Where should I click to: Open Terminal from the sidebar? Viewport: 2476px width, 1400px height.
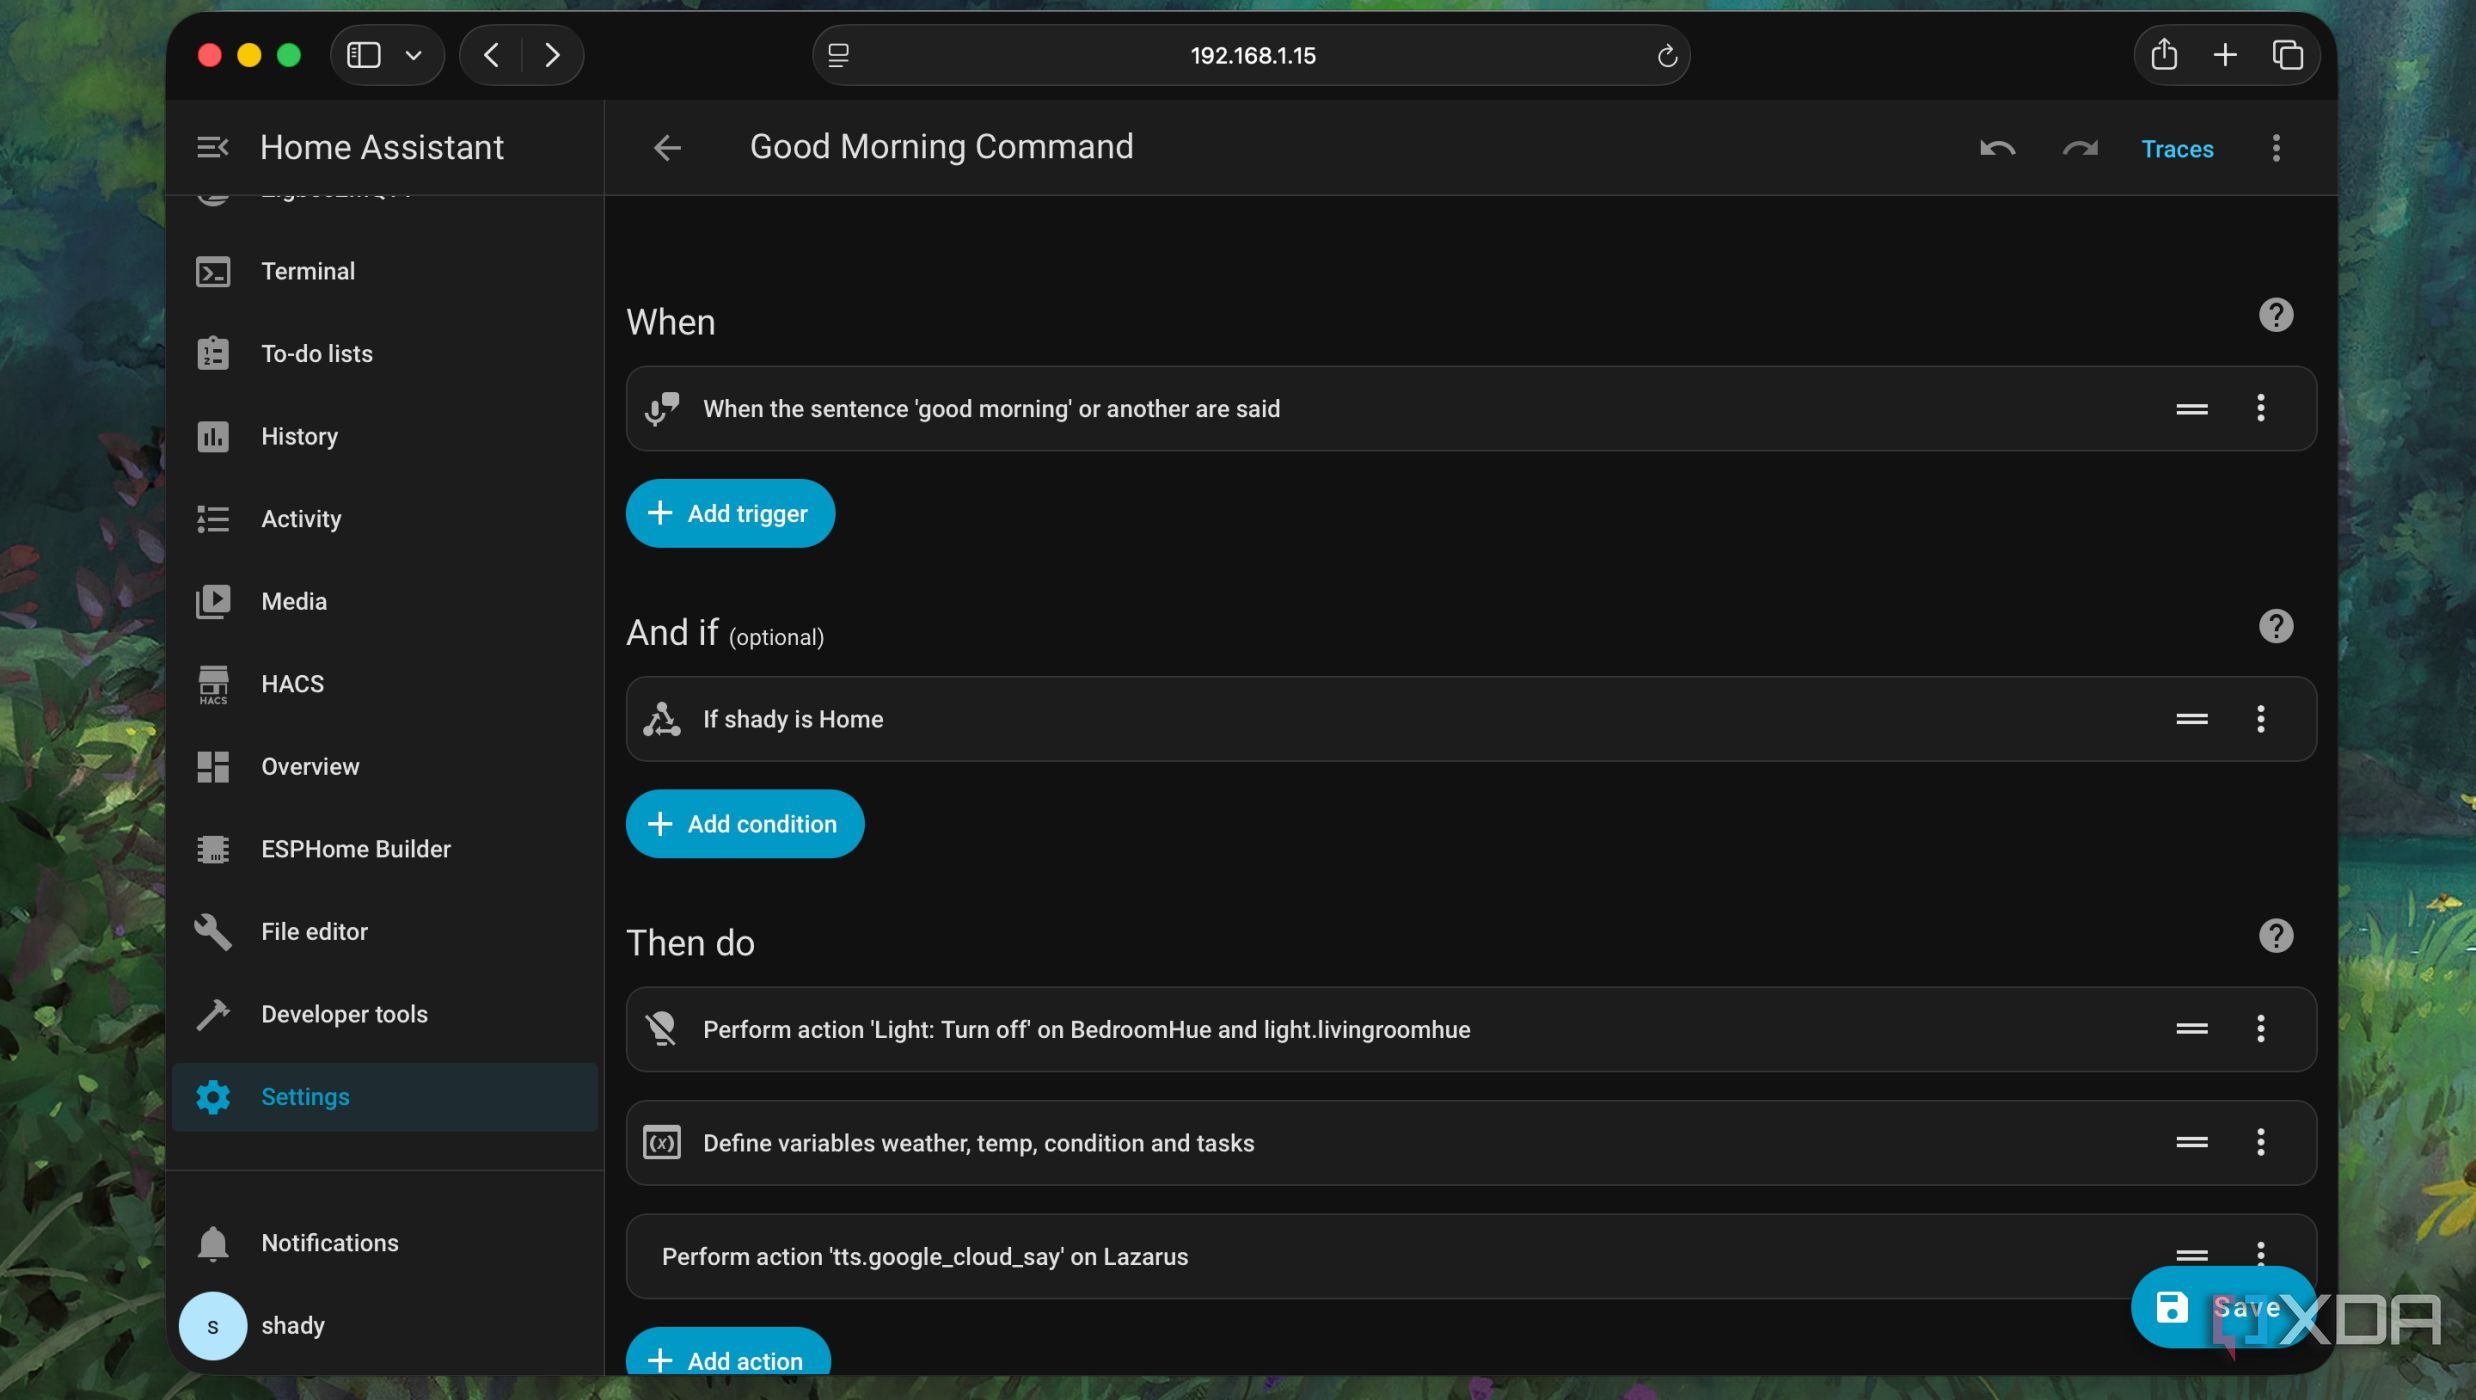pyautogui.click(x=384, y=271)
